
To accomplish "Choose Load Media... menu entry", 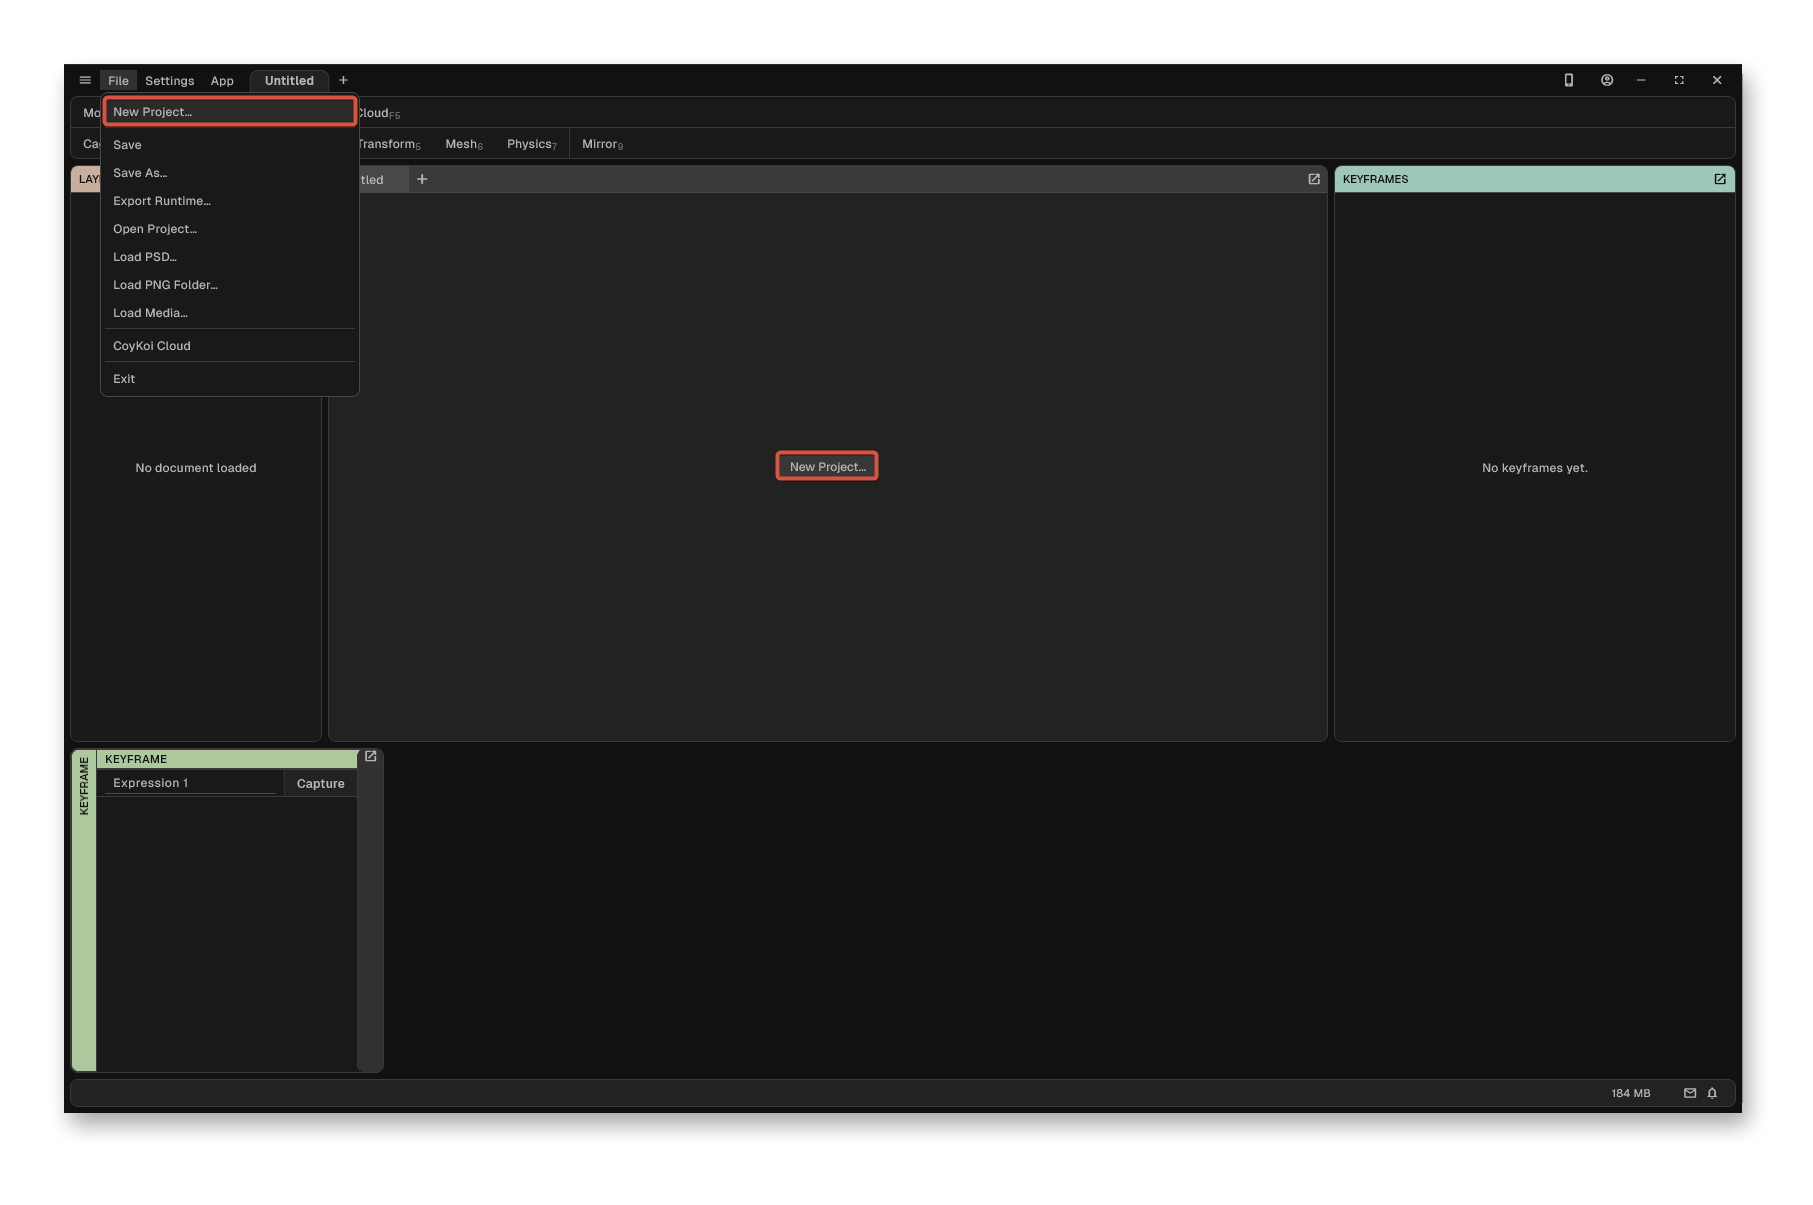I will (x=230, y=313).
